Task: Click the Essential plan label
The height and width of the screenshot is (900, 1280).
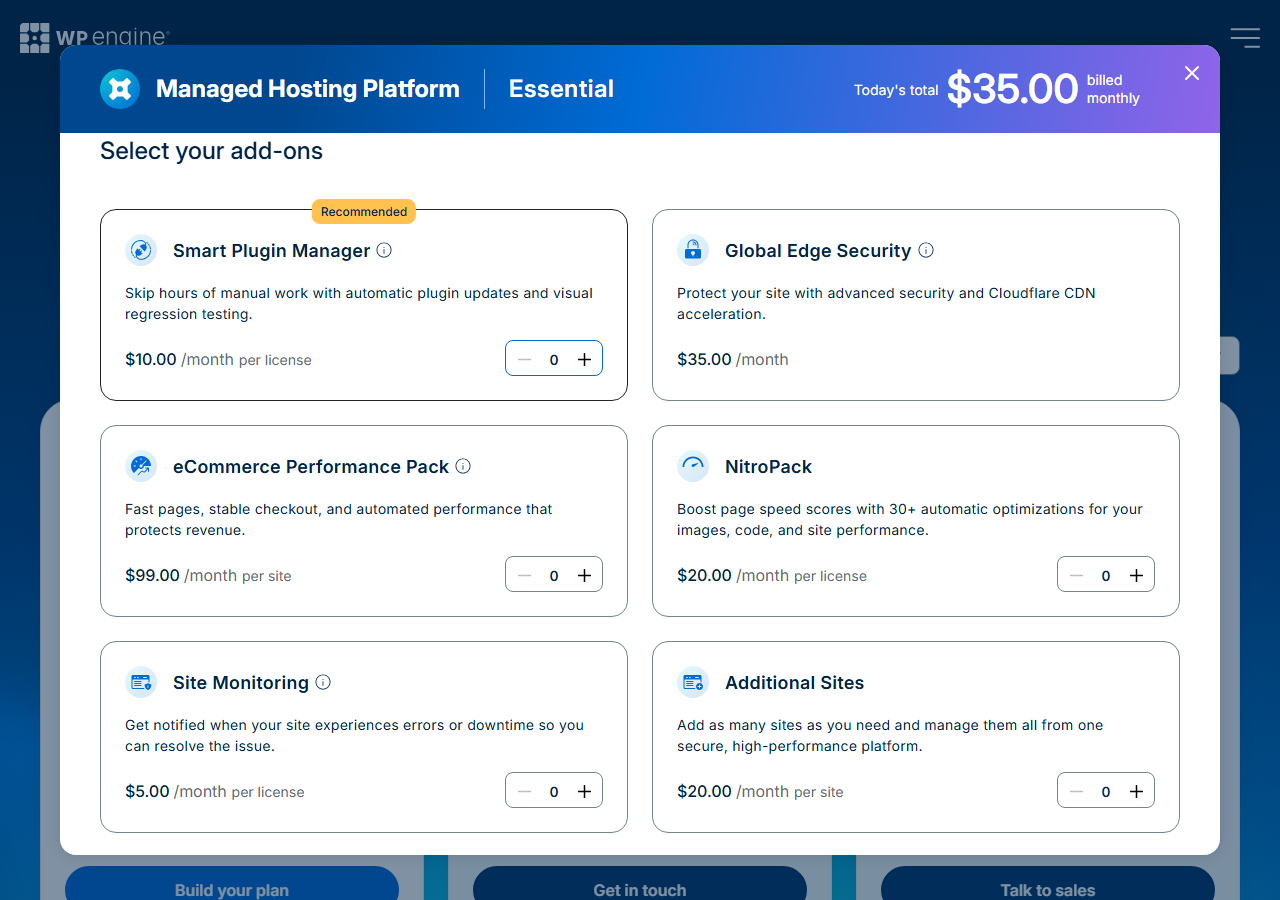Action: coord(561,89)
